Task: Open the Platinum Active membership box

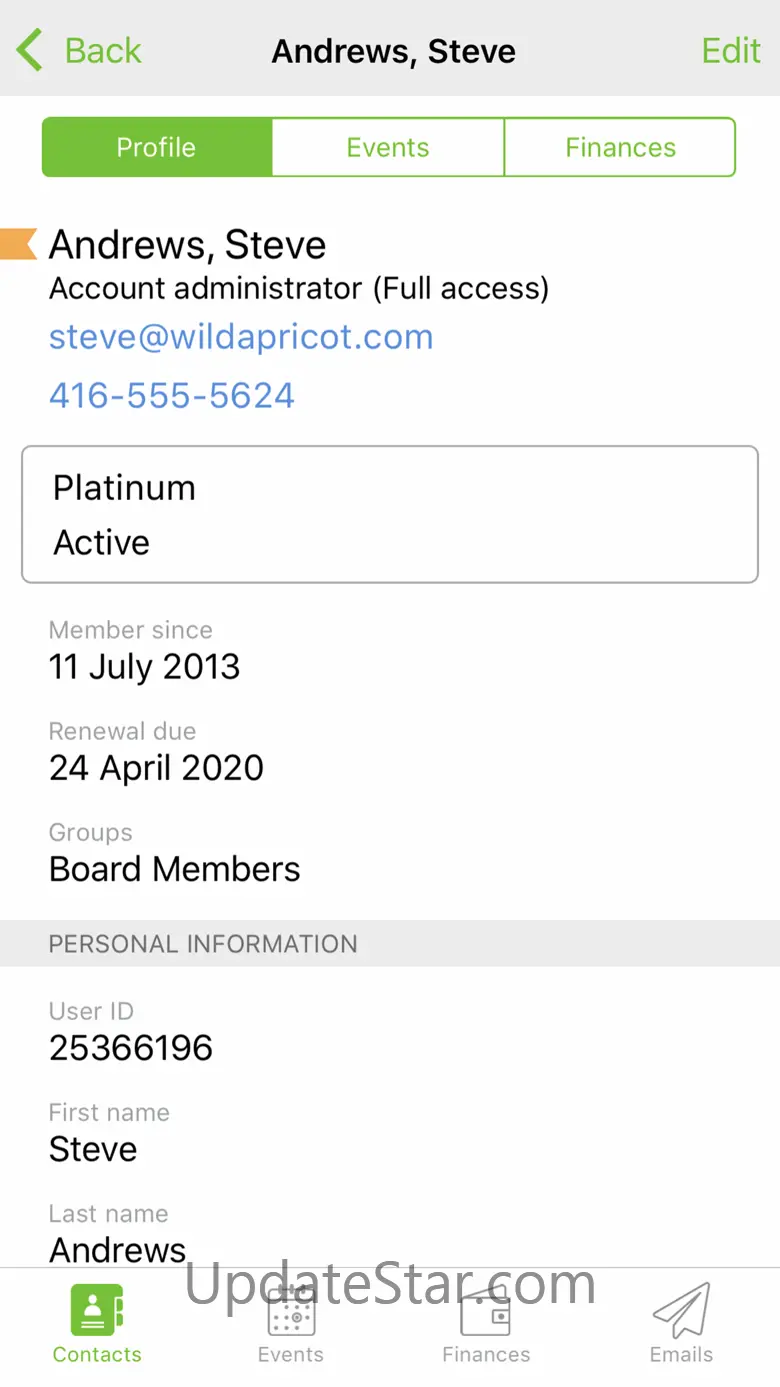Action: (x=390, y=514)
